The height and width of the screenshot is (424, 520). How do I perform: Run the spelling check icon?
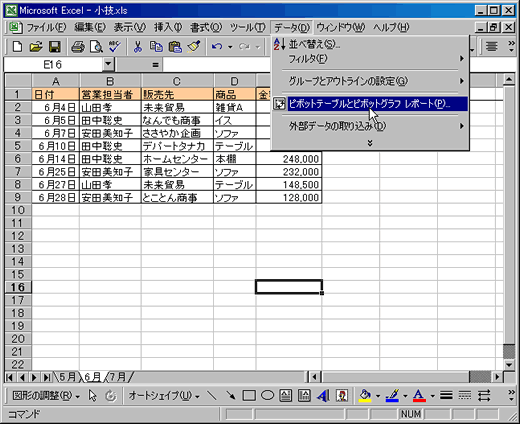click(115, 47)
